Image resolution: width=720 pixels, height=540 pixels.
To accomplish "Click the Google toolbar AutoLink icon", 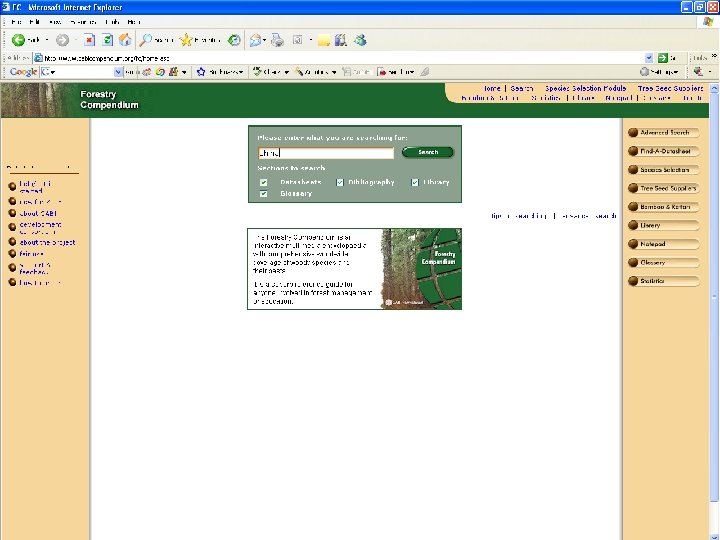I will click(x=299, y=72).
